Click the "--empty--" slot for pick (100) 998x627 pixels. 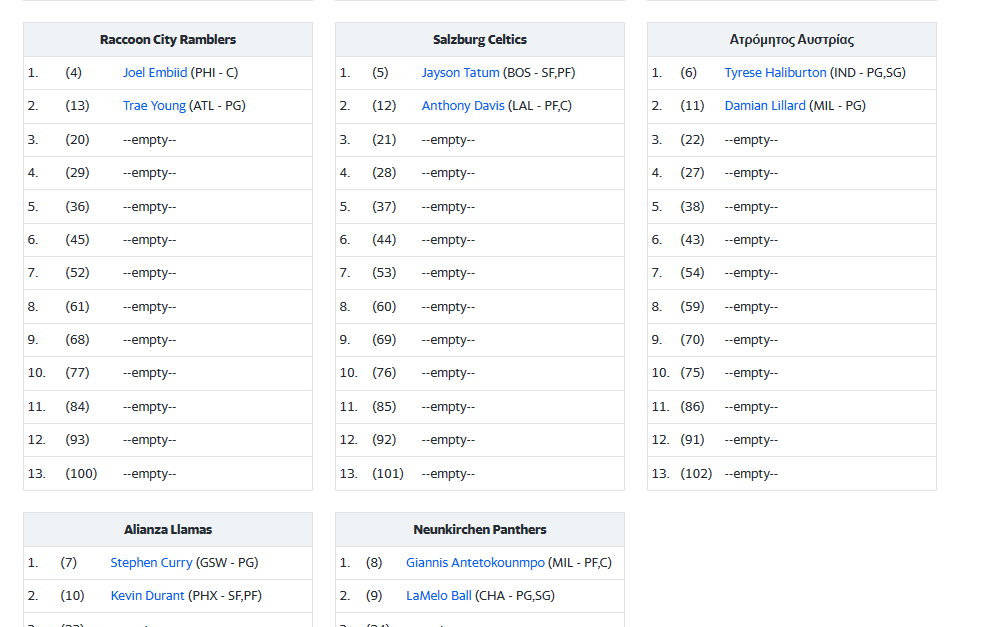(x=150, y=474)
